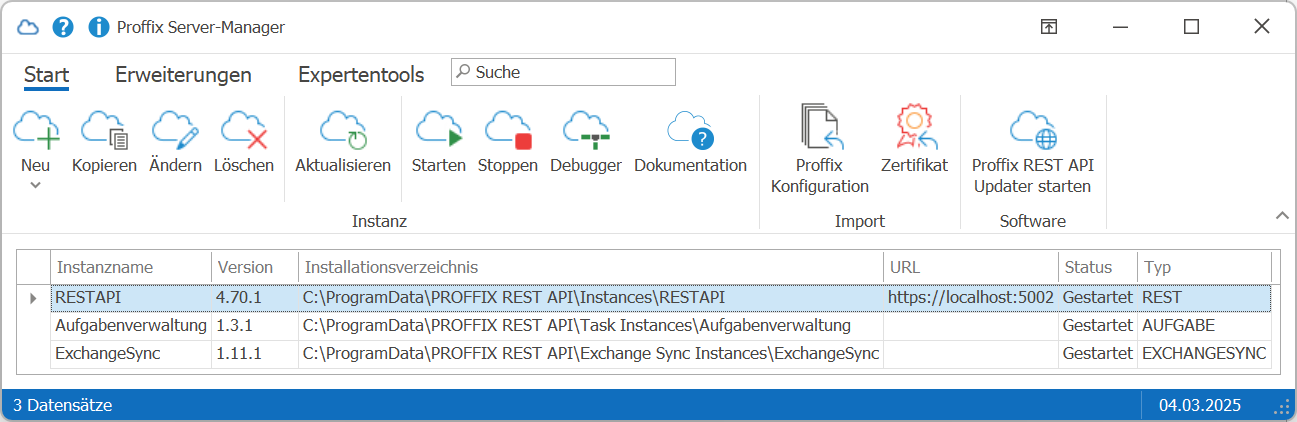
Task: Stop the instance with Stoppen
Action: point(508,142)
